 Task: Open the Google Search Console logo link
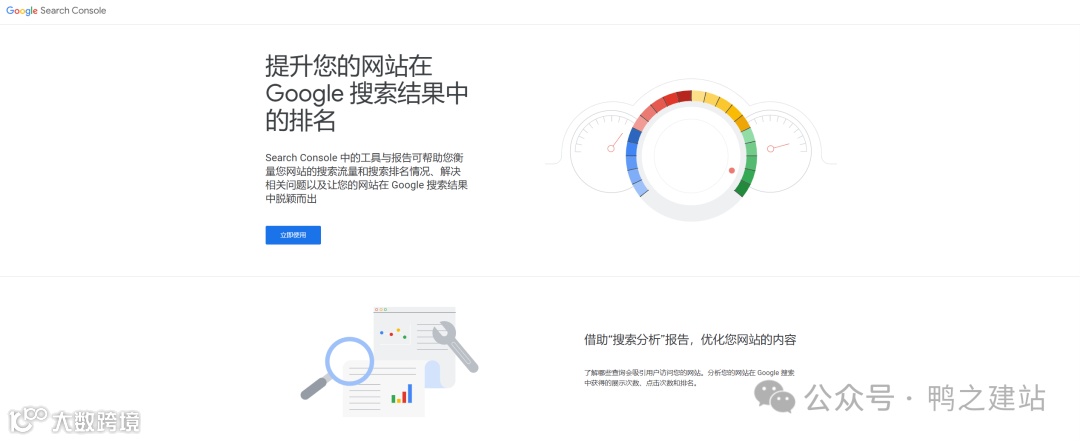pos(56,11)
